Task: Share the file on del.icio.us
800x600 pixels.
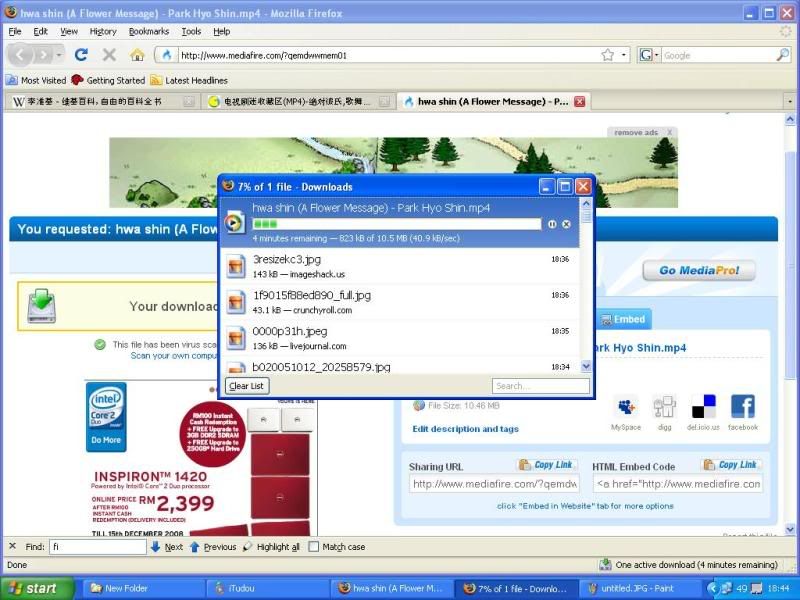Action: point(703,411)
